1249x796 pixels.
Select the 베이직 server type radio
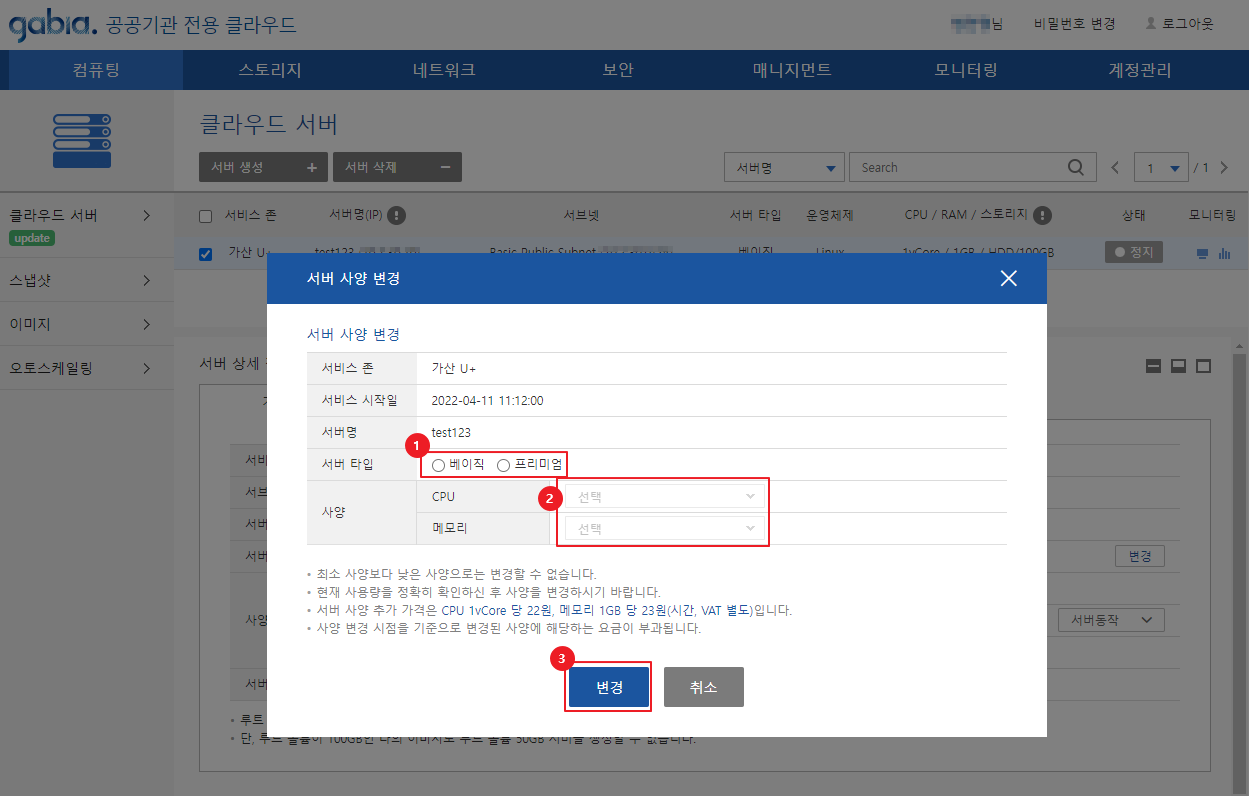click(x=439, y=465)
